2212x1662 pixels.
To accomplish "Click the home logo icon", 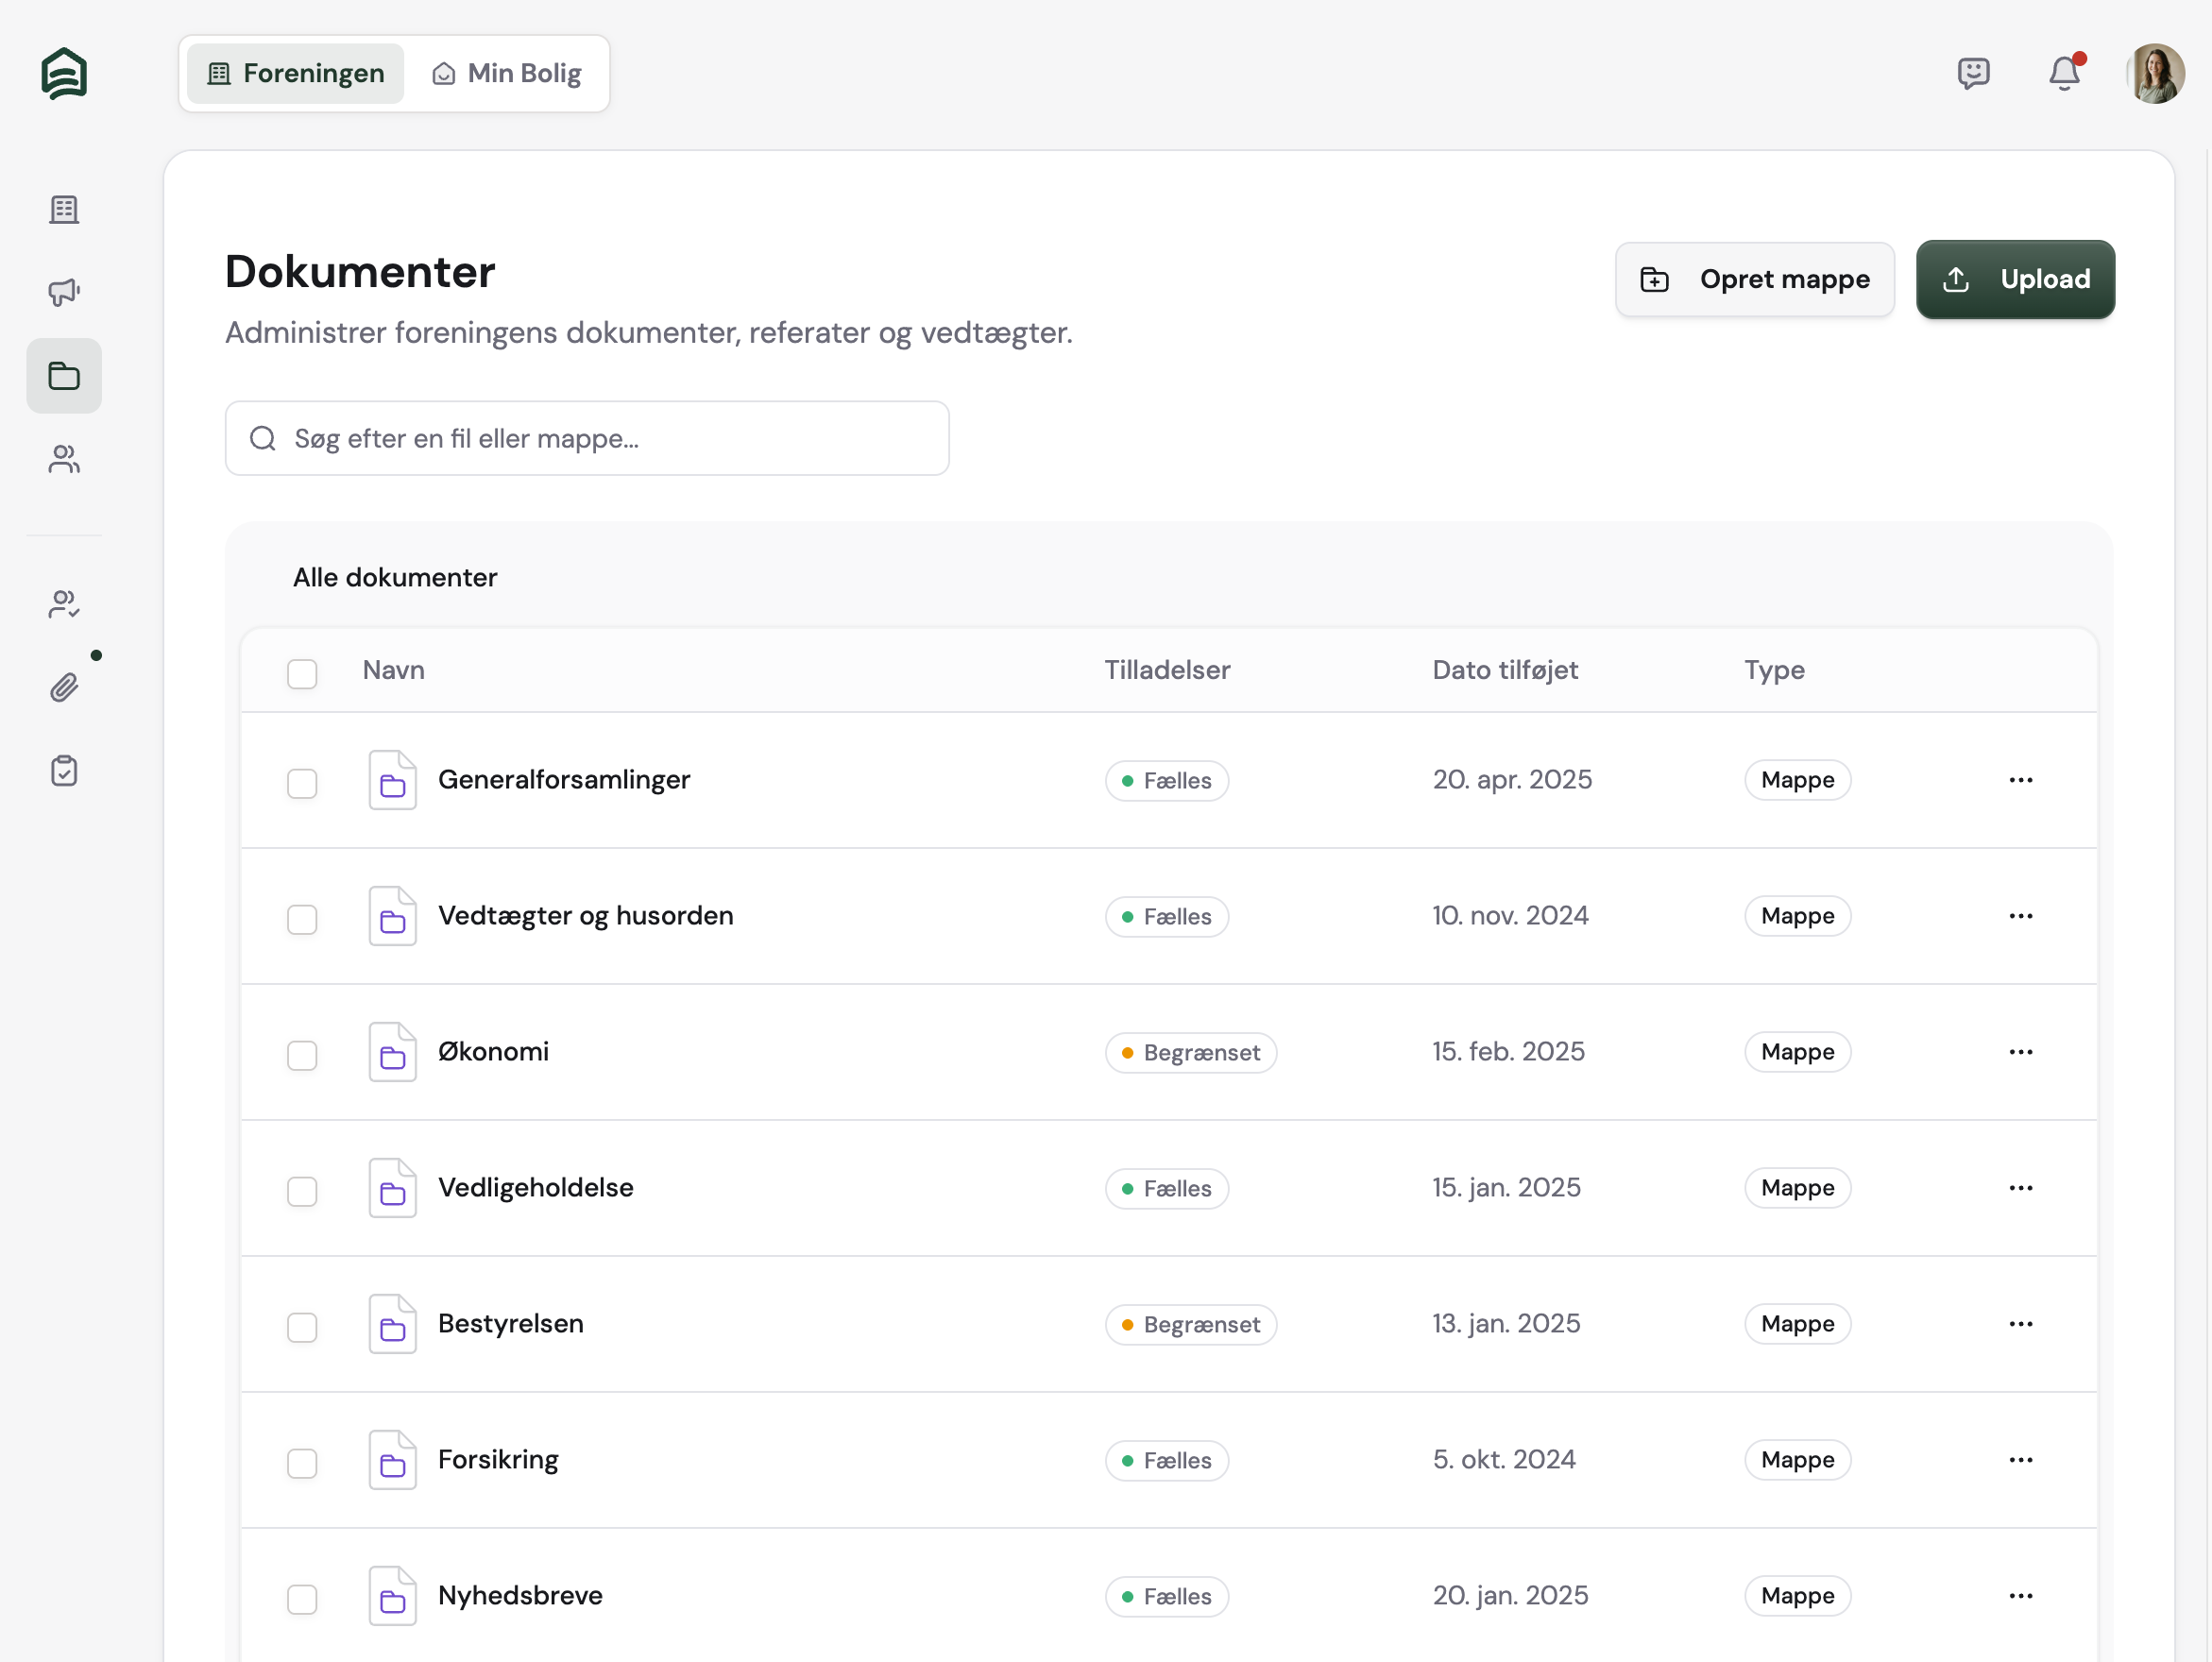I will pos(64,73).
